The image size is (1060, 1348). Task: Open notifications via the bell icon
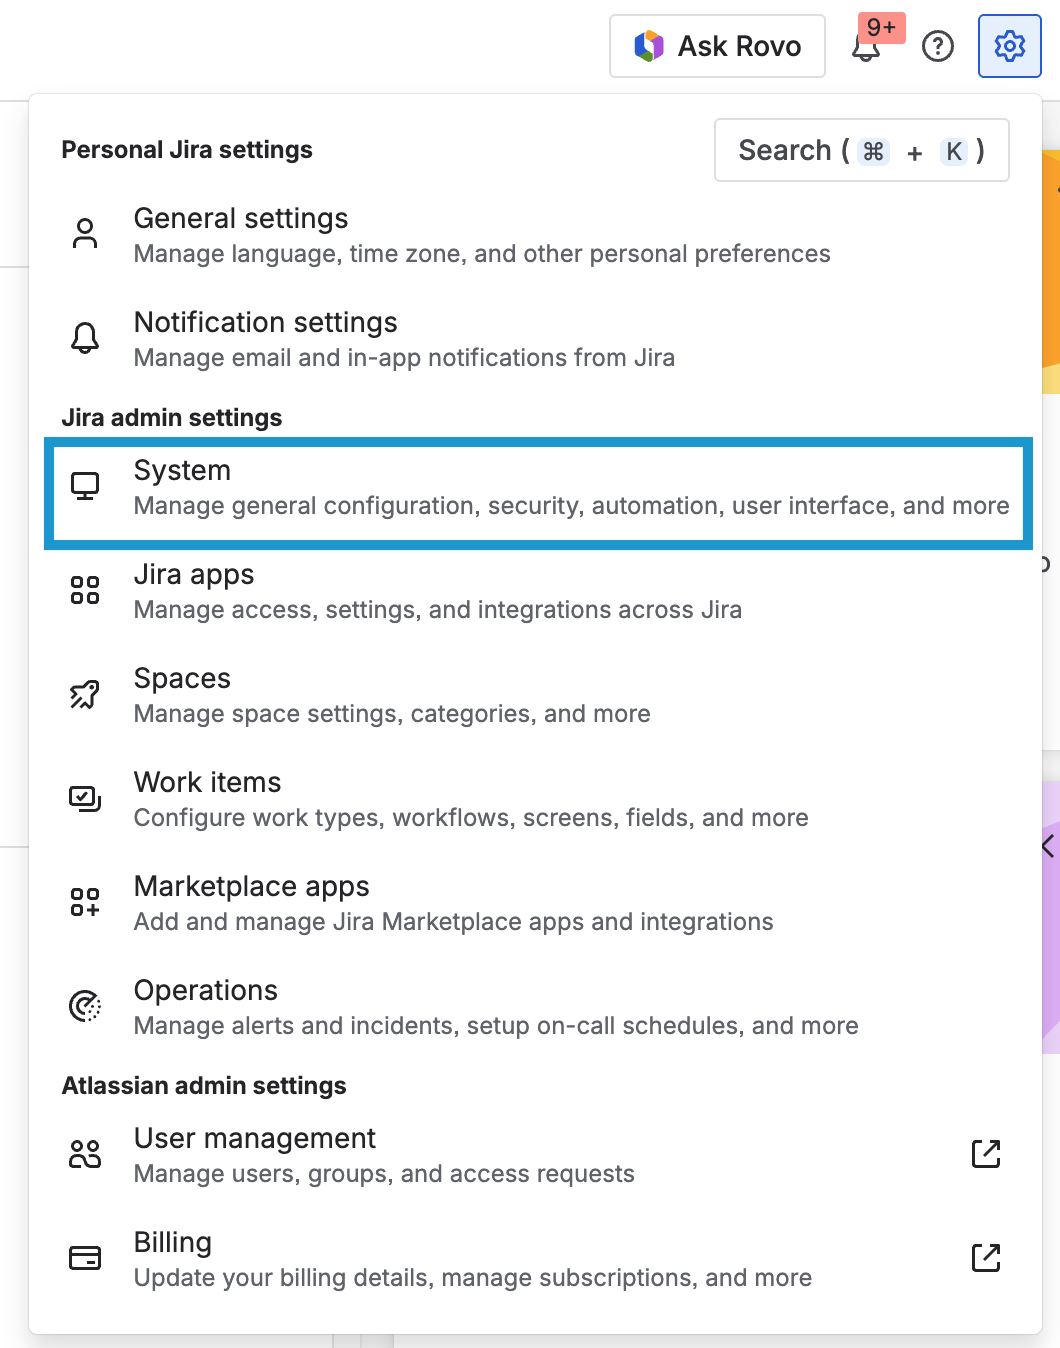[867, 46]
